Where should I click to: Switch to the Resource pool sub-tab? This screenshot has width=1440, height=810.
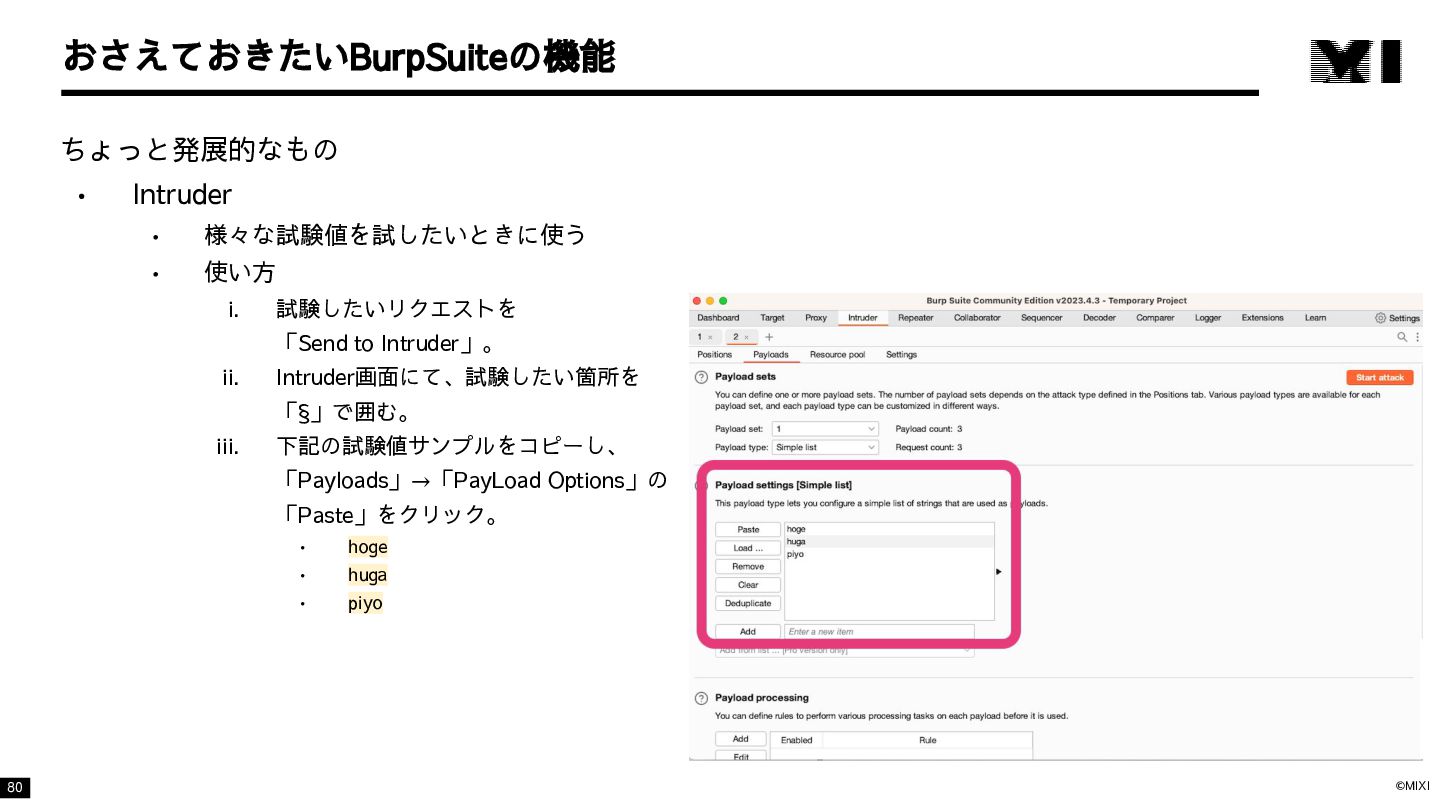tap(837, 354)
